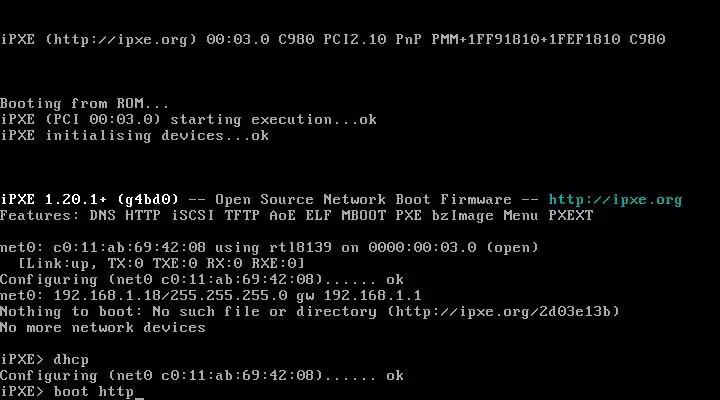This screenshot has width=720, height=400.
Task: Click the 'No more network devices' line
Action: pyautogui.click(x=102, y=328)
